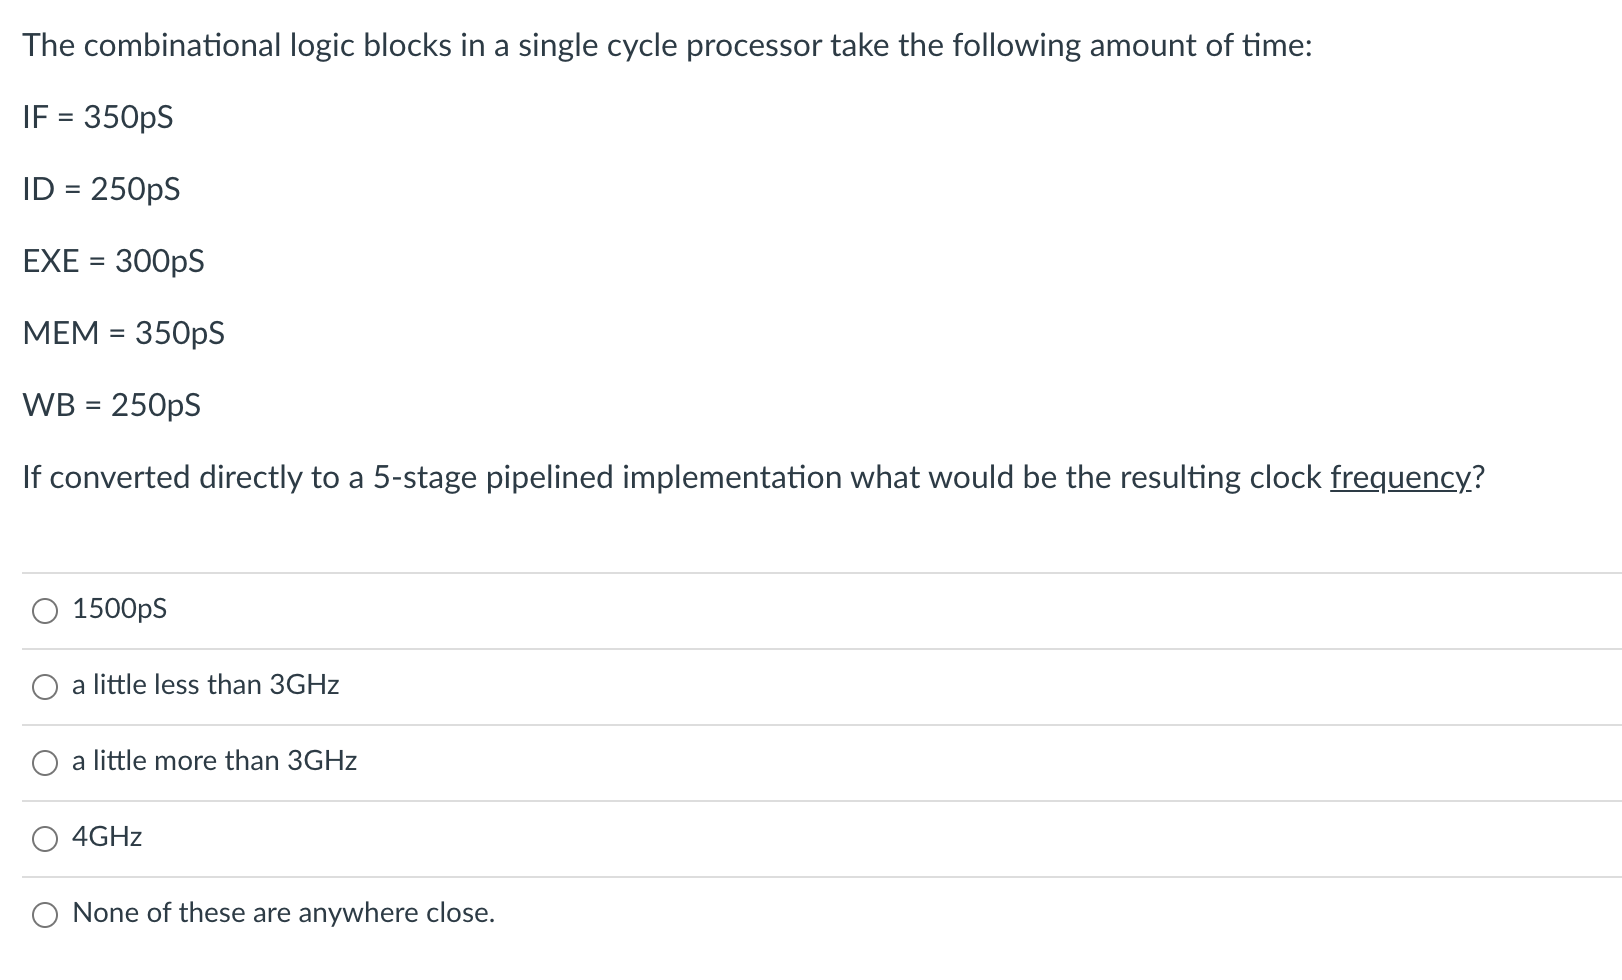Click the 'a little more than 3GHz' label
This screenshot has height=980, width=1622.
tap(213, 761)
